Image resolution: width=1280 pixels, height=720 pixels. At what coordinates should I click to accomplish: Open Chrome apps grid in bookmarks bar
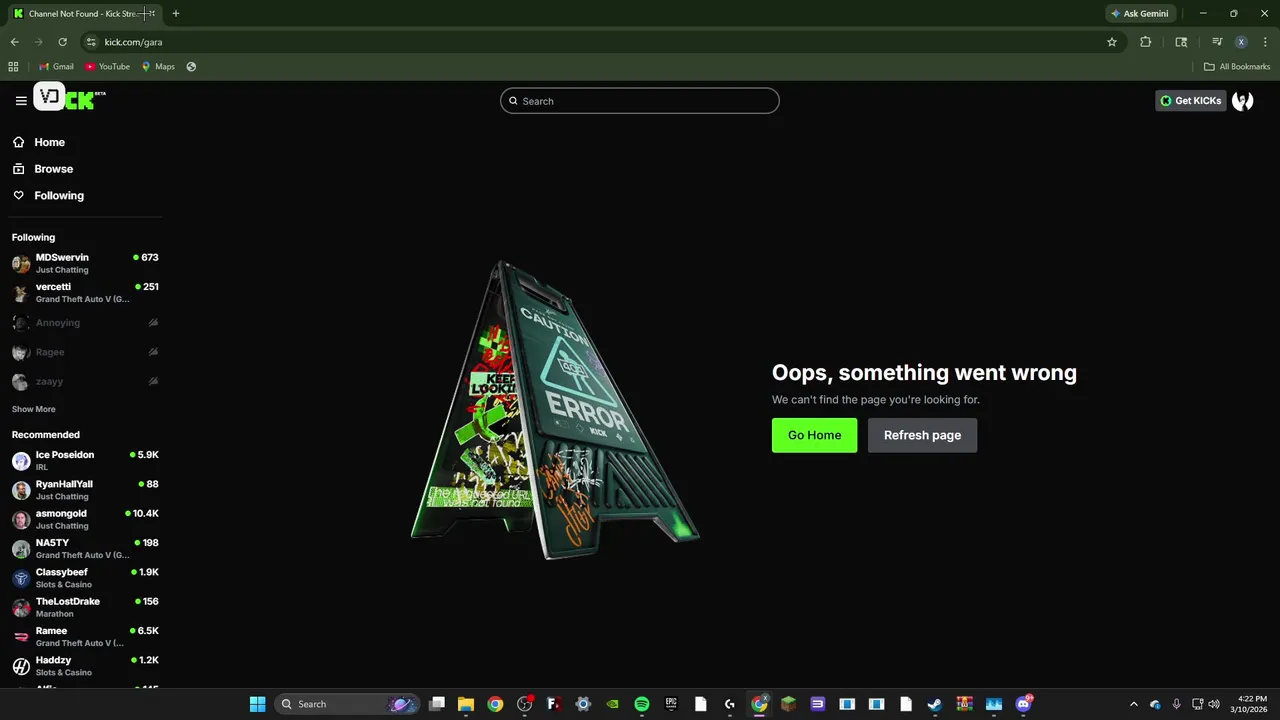point(13,67)
